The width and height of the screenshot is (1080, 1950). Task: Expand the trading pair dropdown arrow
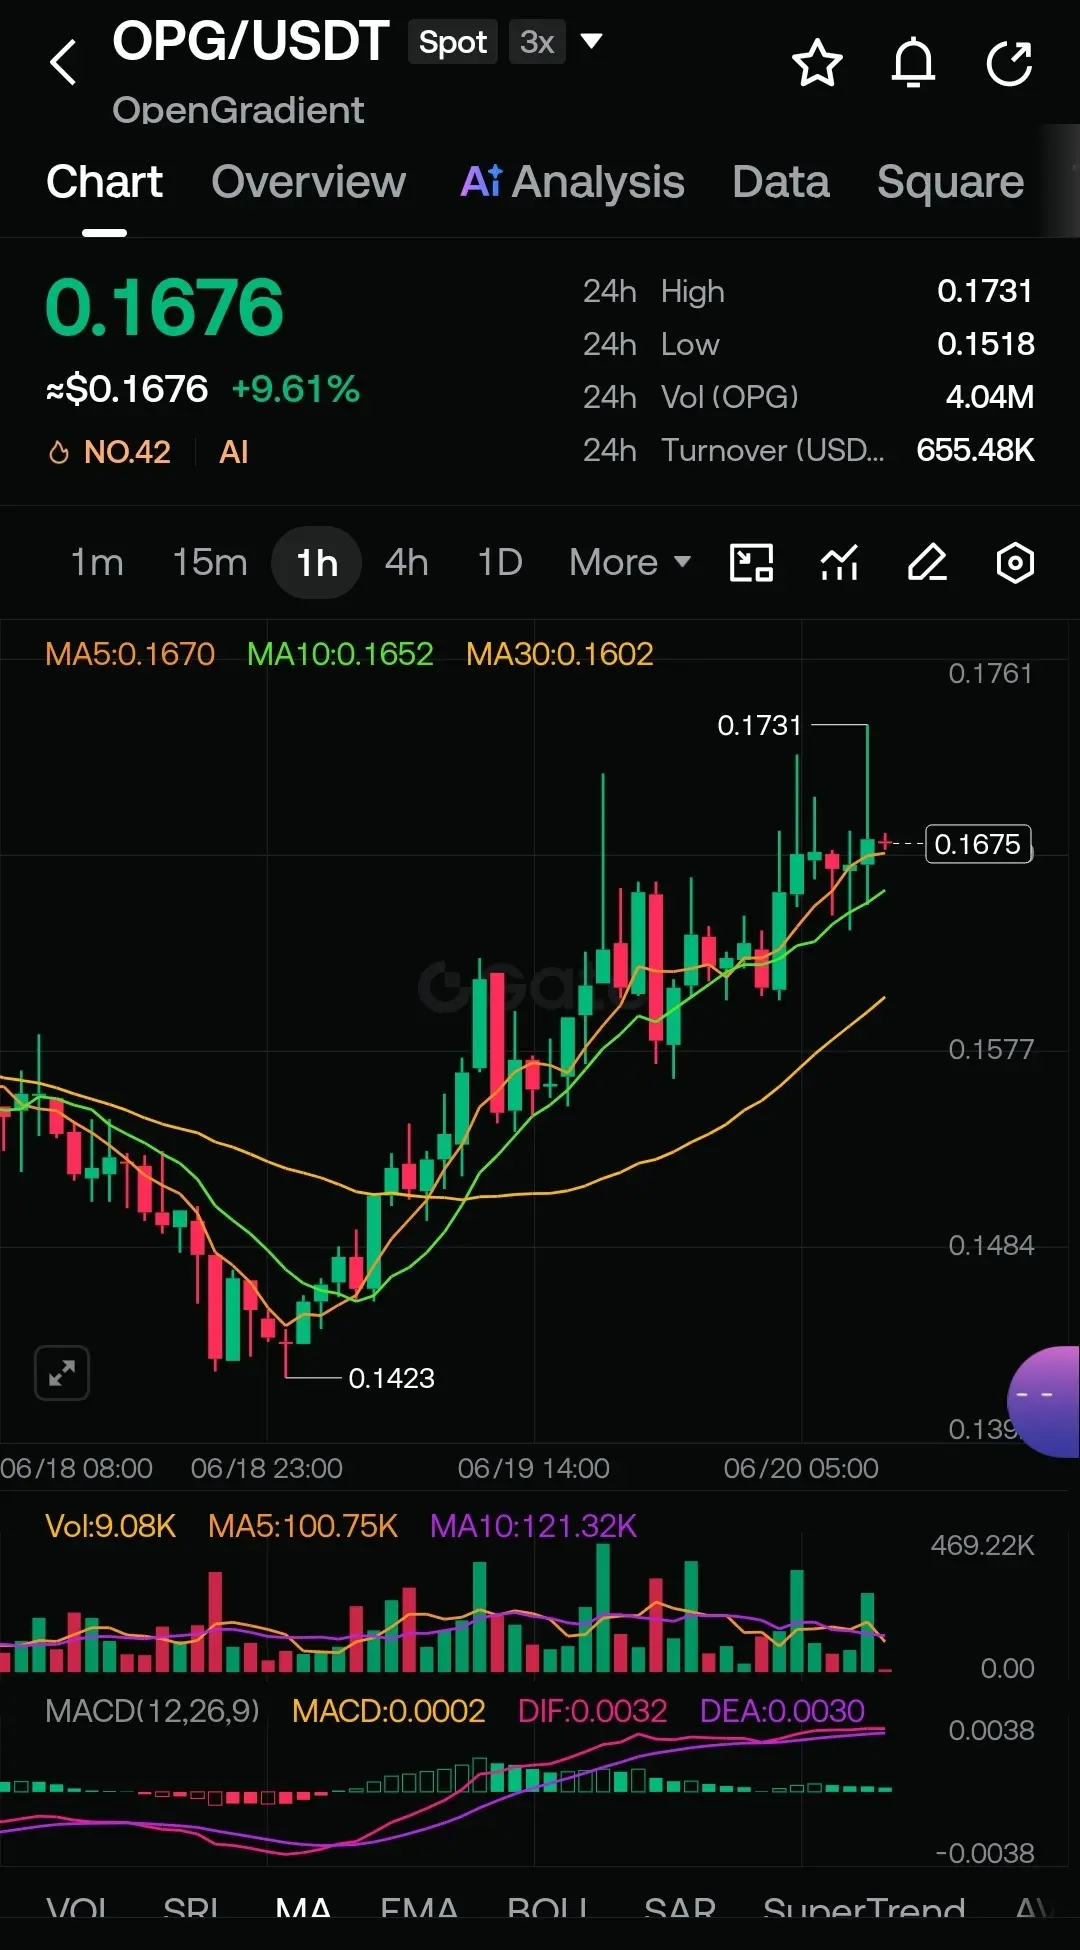591,41
